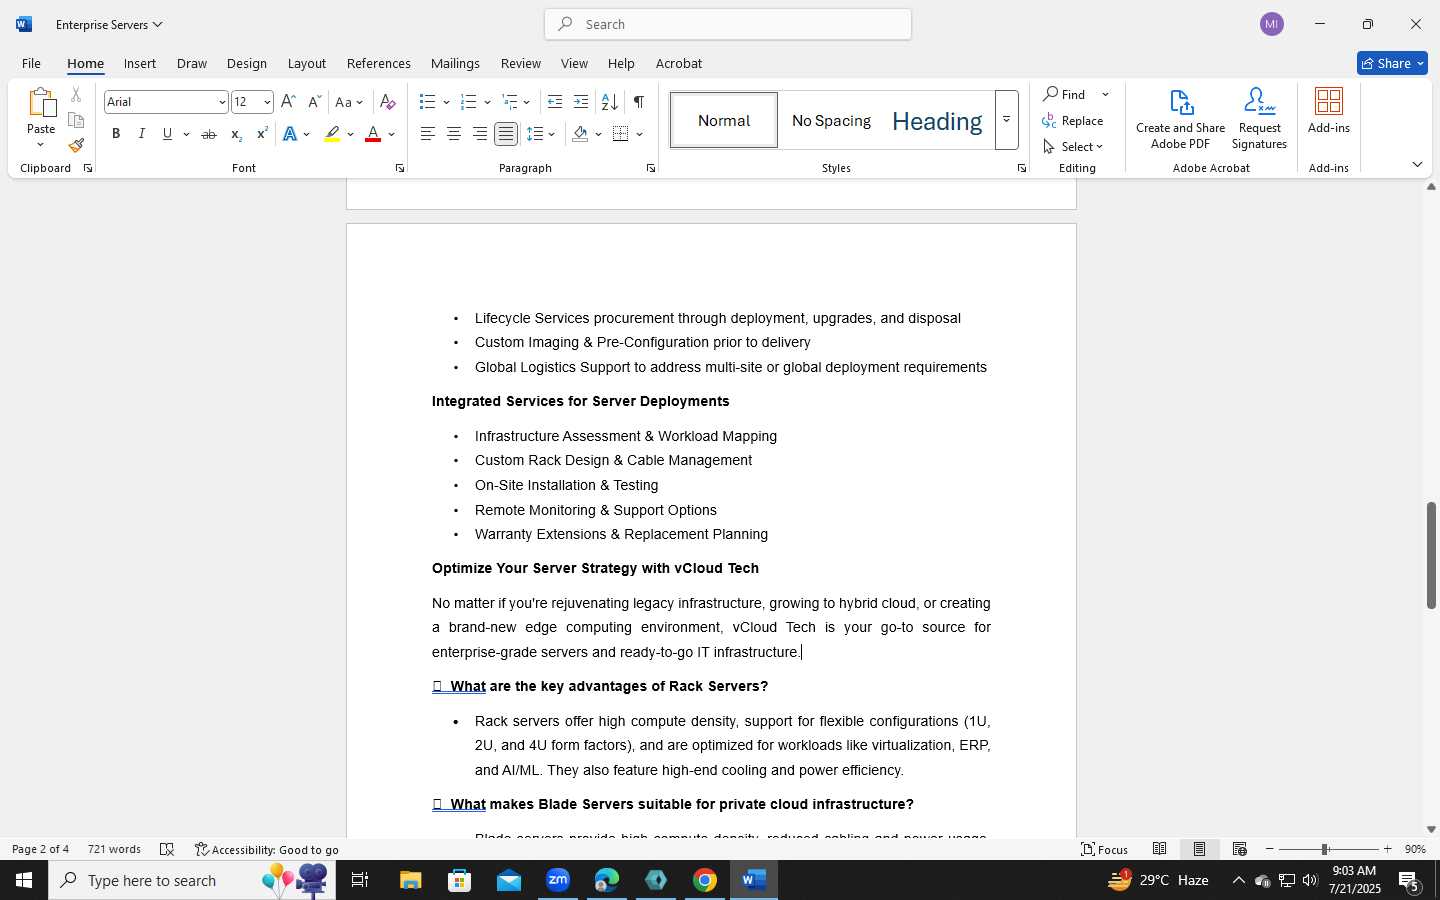The image size is (1440, 900).
Task: Click the Cut scissors icon
Action: [76, 95]
